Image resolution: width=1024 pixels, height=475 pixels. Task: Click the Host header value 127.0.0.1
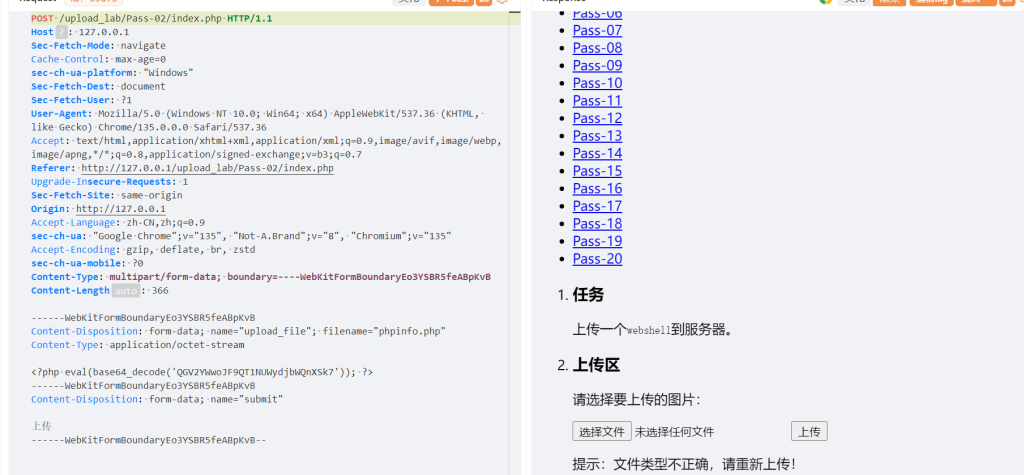point(104,32)
